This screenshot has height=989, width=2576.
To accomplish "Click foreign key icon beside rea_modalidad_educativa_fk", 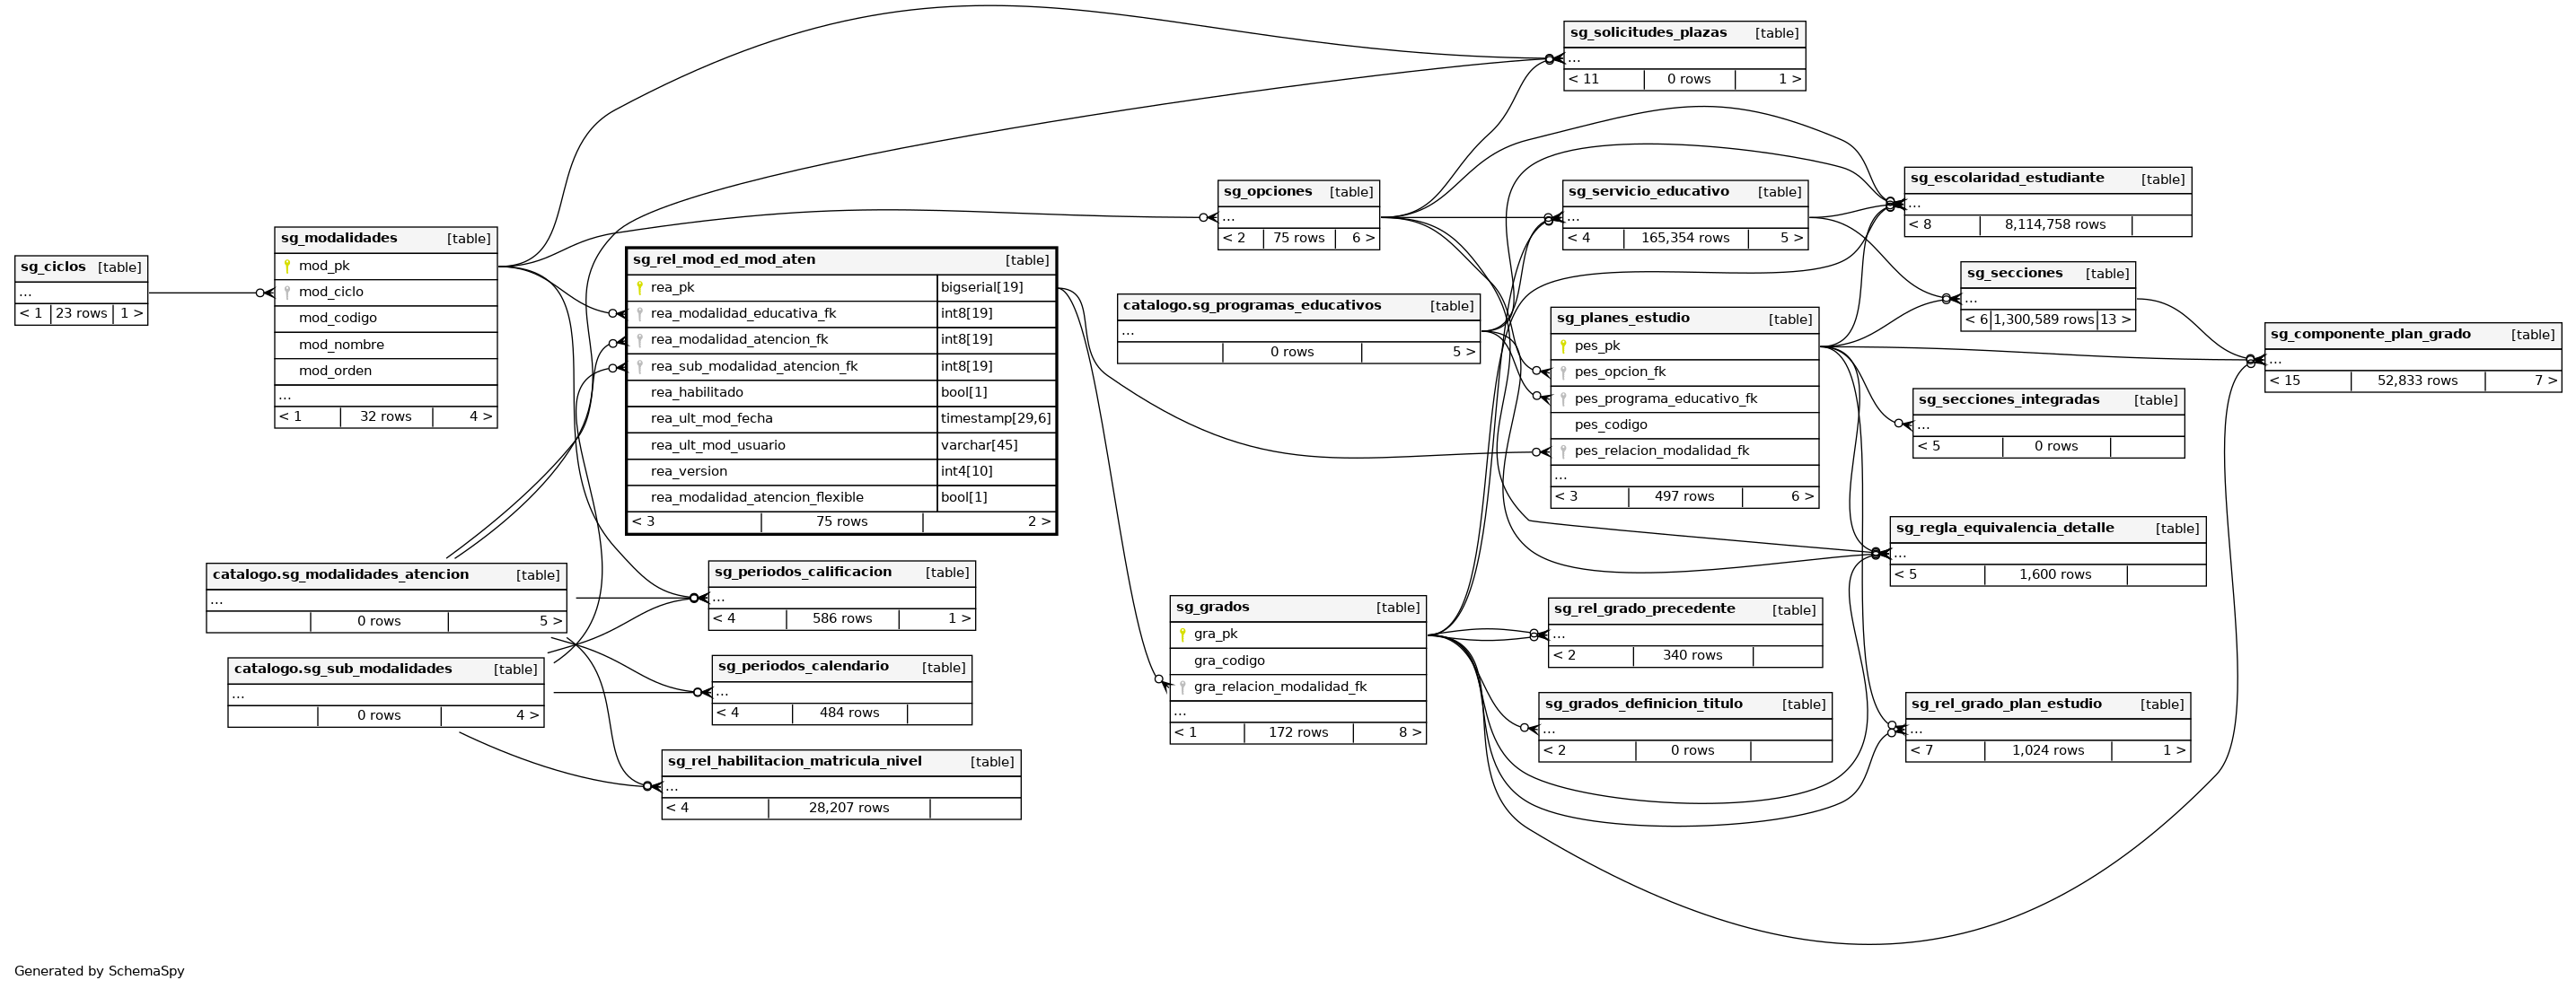I will coord(639,314).
